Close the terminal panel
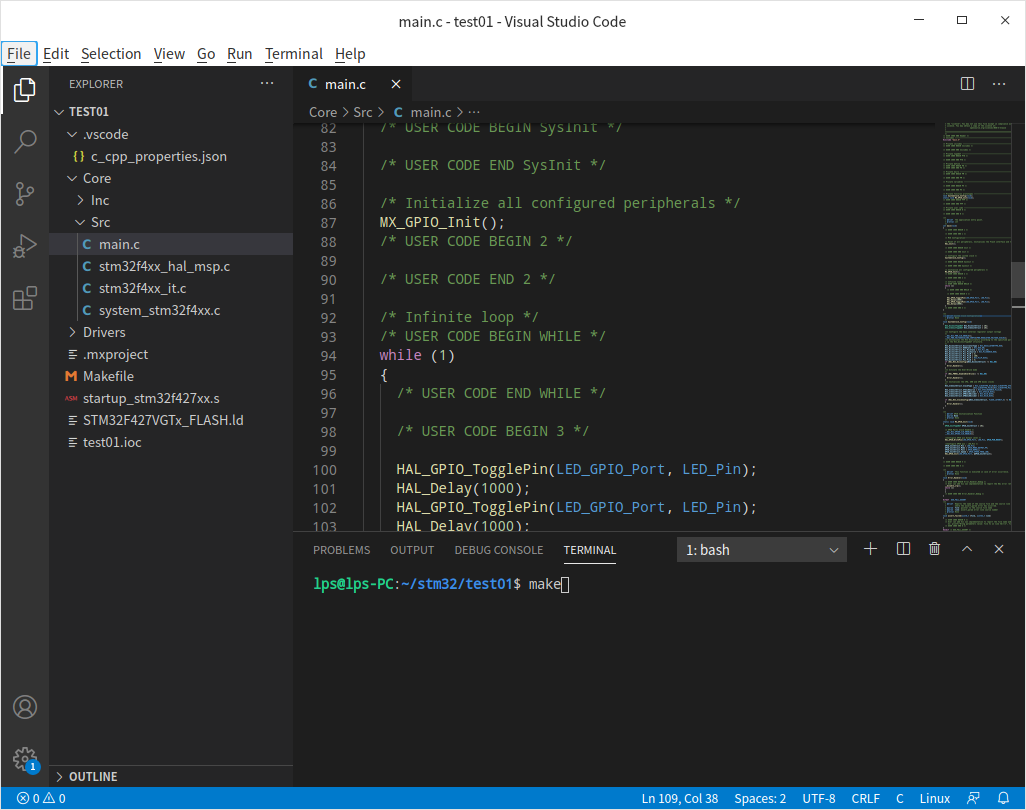Screen dimensions: 1026x810 click(999, 549)
